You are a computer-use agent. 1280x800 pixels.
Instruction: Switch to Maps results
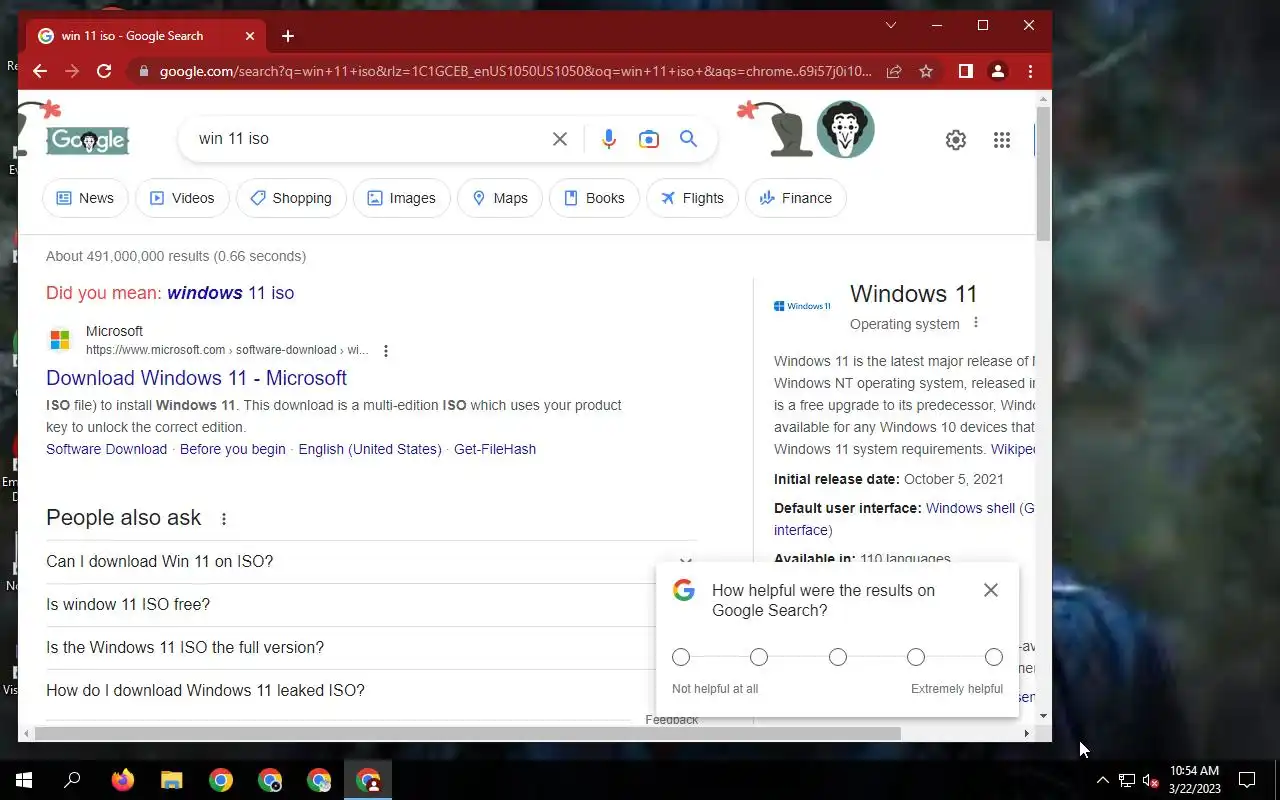click(500, 198)
